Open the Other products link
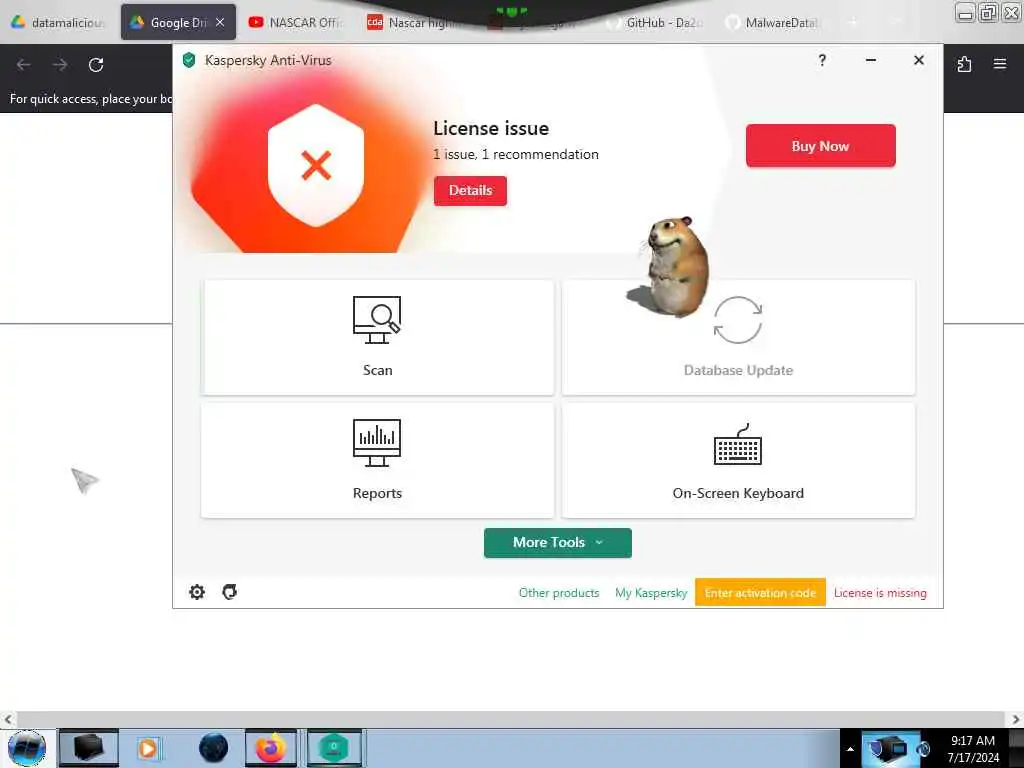 [558, 593]
